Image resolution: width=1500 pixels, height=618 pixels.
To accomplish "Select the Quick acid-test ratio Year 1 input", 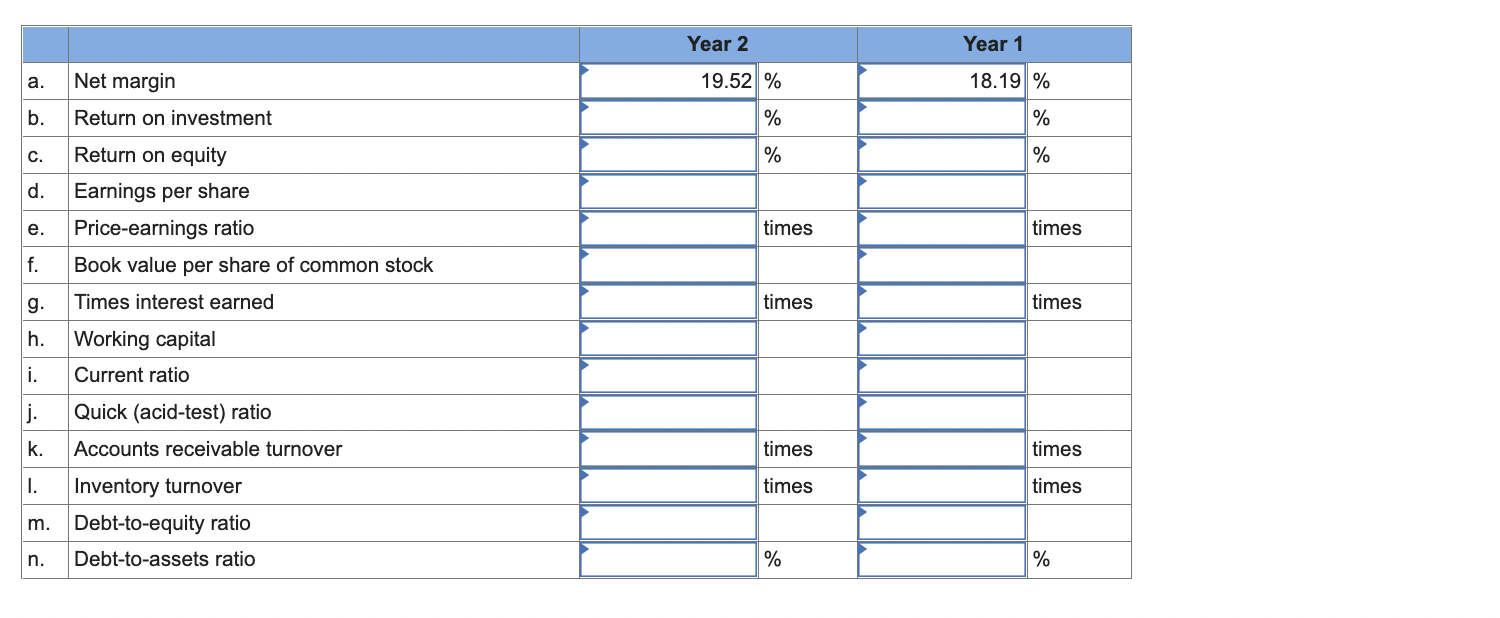I will coord(940,412).
